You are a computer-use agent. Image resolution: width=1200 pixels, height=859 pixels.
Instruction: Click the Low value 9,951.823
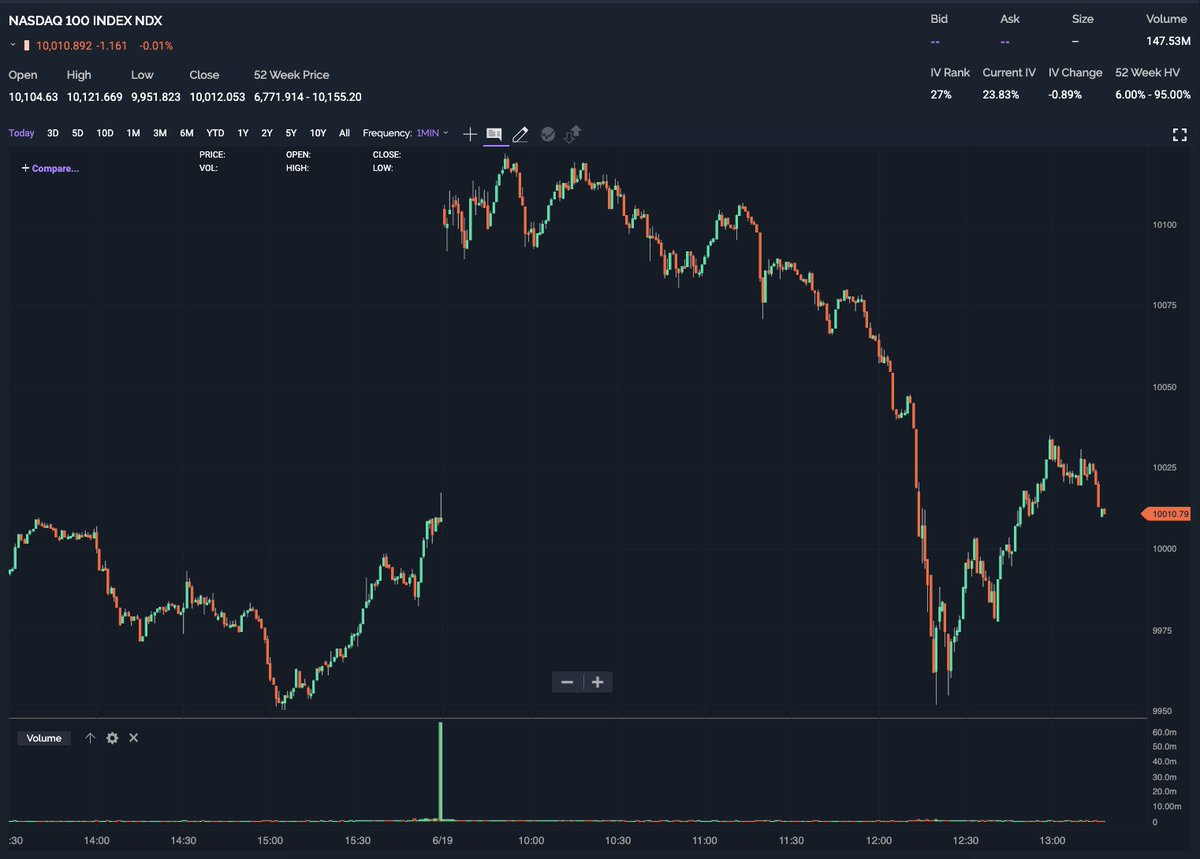click(155, 97)
